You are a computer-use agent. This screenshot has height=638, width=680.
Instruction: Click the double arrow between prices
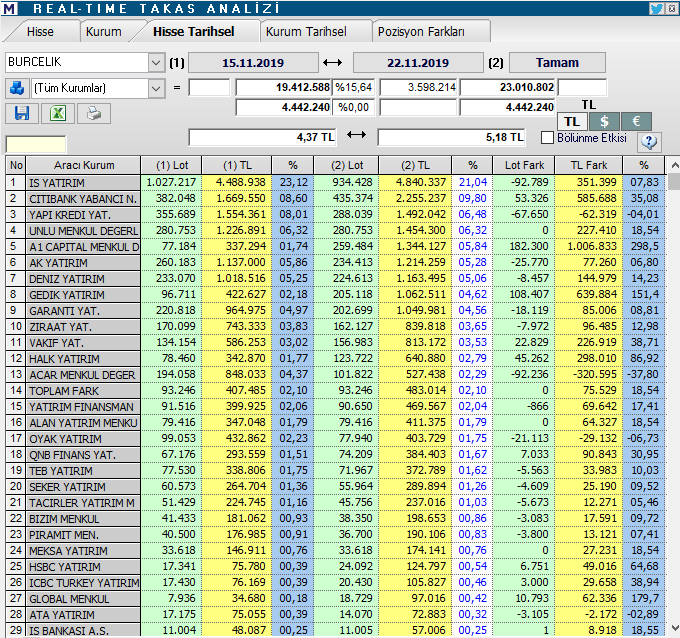[356, 135]
